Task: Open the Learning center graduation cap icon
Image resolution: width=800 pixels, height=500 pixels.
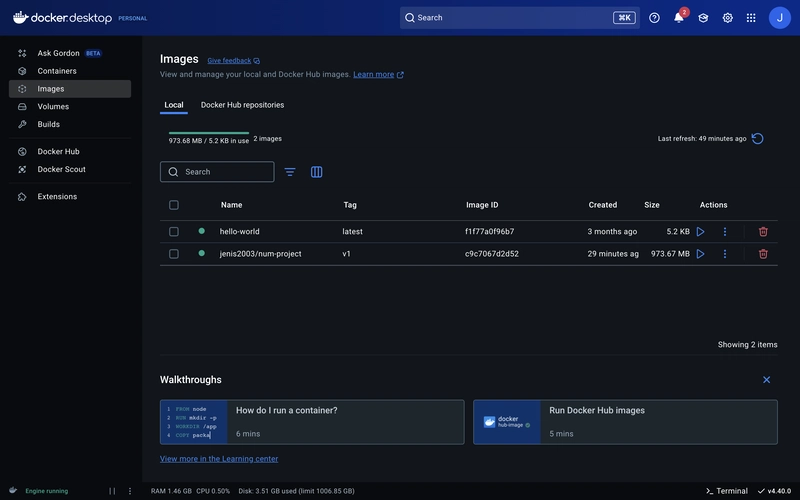Action: [703, 18]
